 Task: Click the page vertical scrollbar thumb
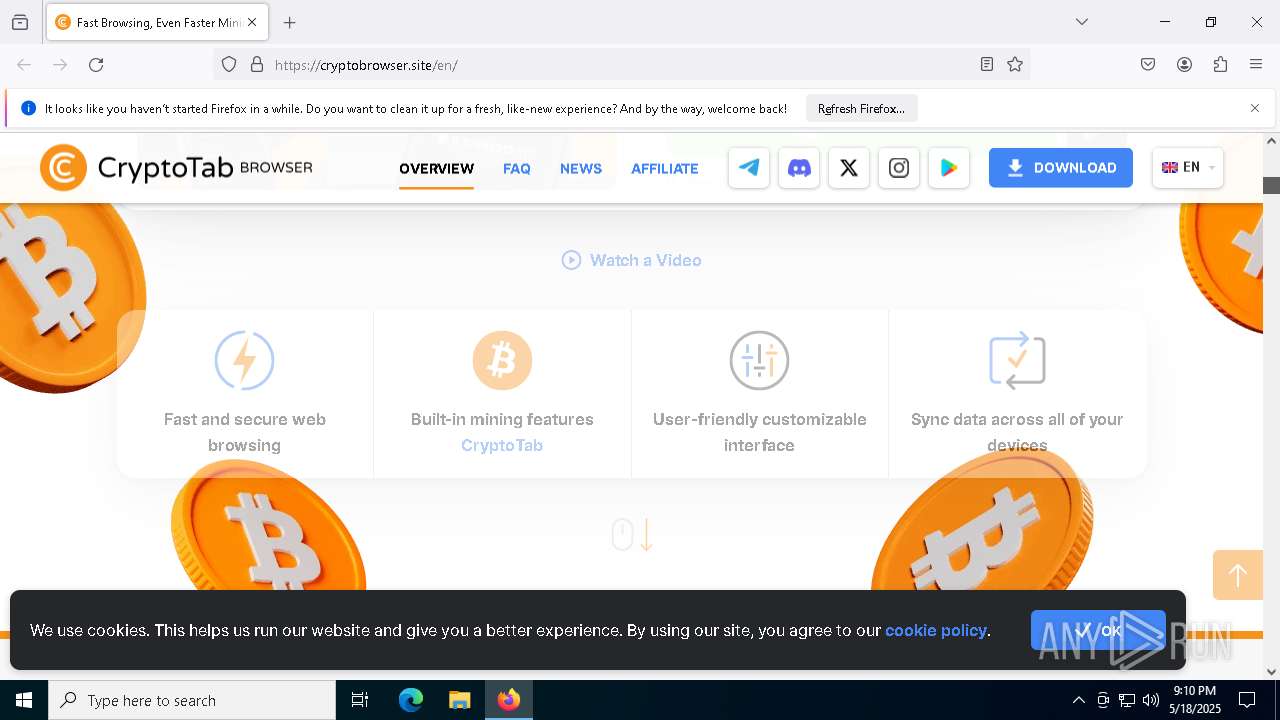(x=1272, y=185)
